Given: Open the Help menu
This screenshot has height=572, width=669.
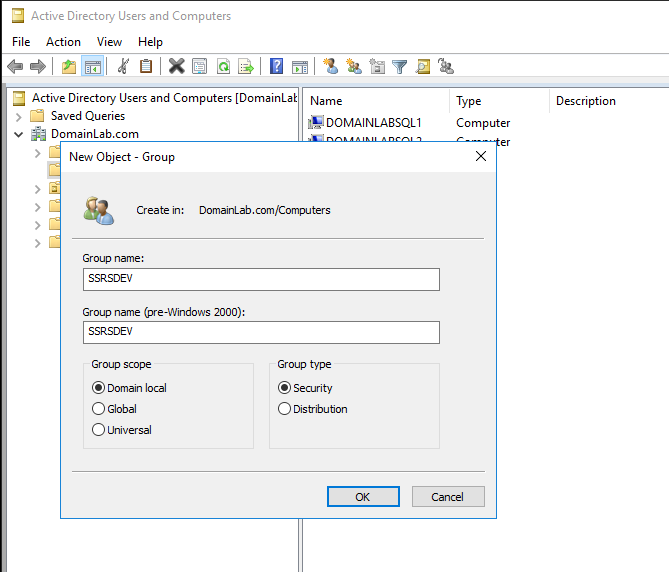Looking at the screenshot, I should click(150, 42).
